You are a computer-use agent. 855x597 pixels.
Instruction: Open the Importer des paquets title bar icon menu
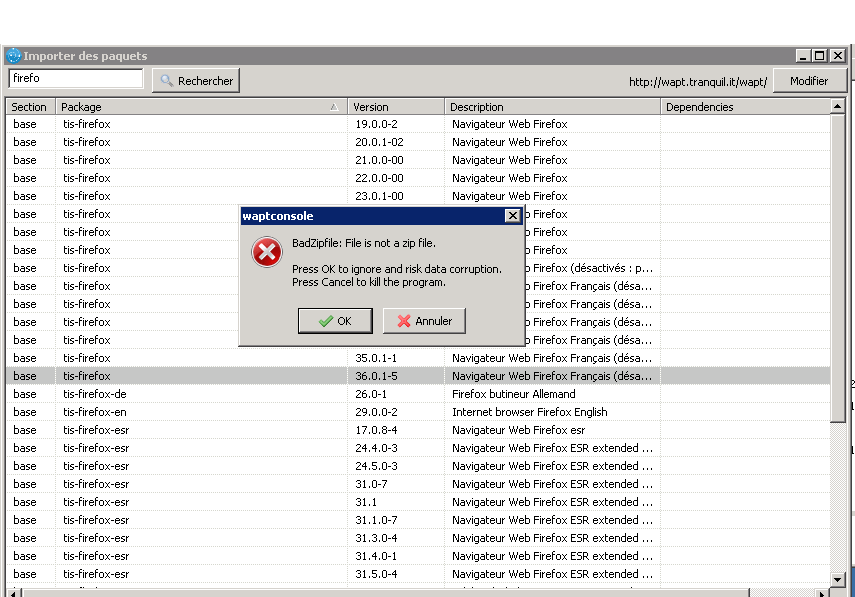point(14,56)
